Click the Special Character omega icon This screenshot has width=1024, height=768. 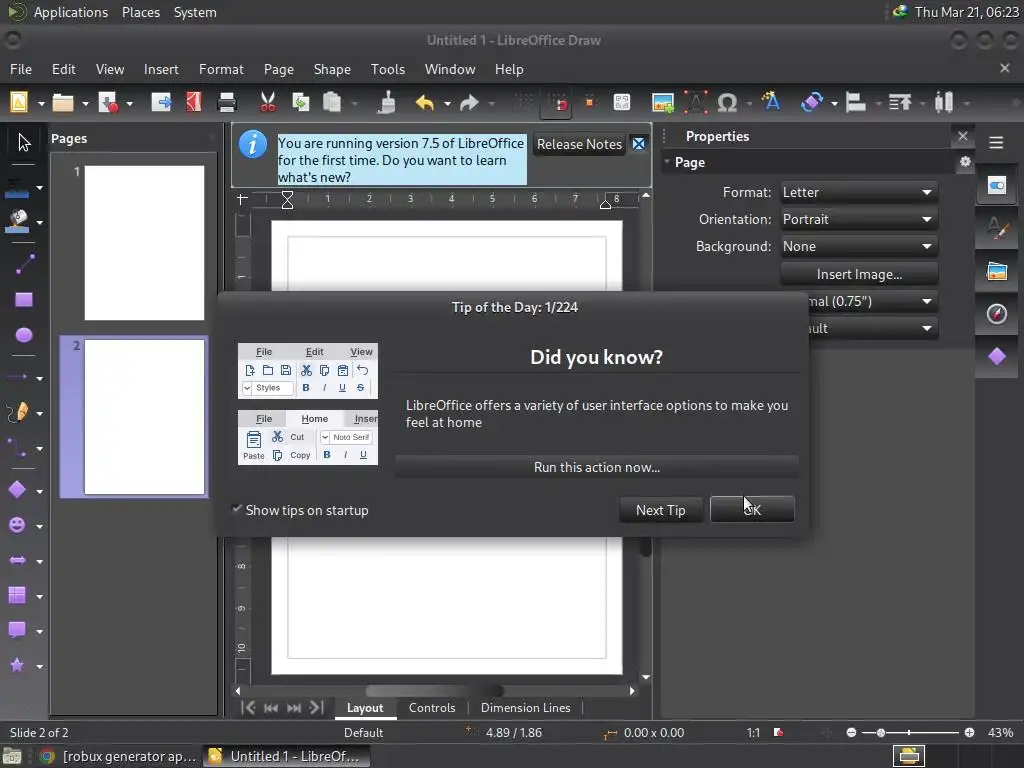pos(727,103)
